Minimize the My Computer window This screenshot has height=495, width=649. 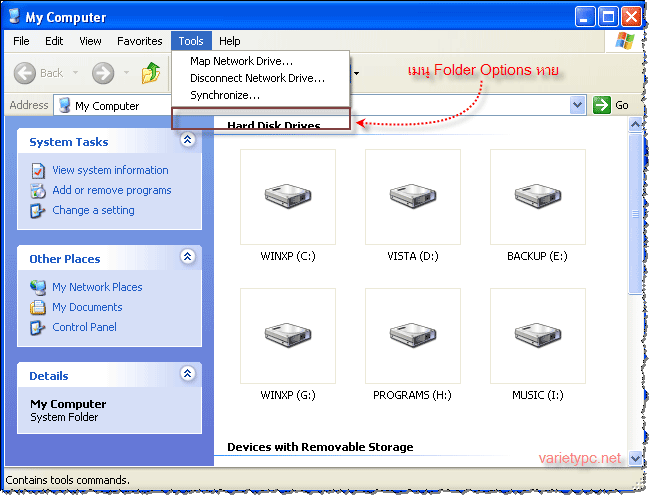(584, 17)
